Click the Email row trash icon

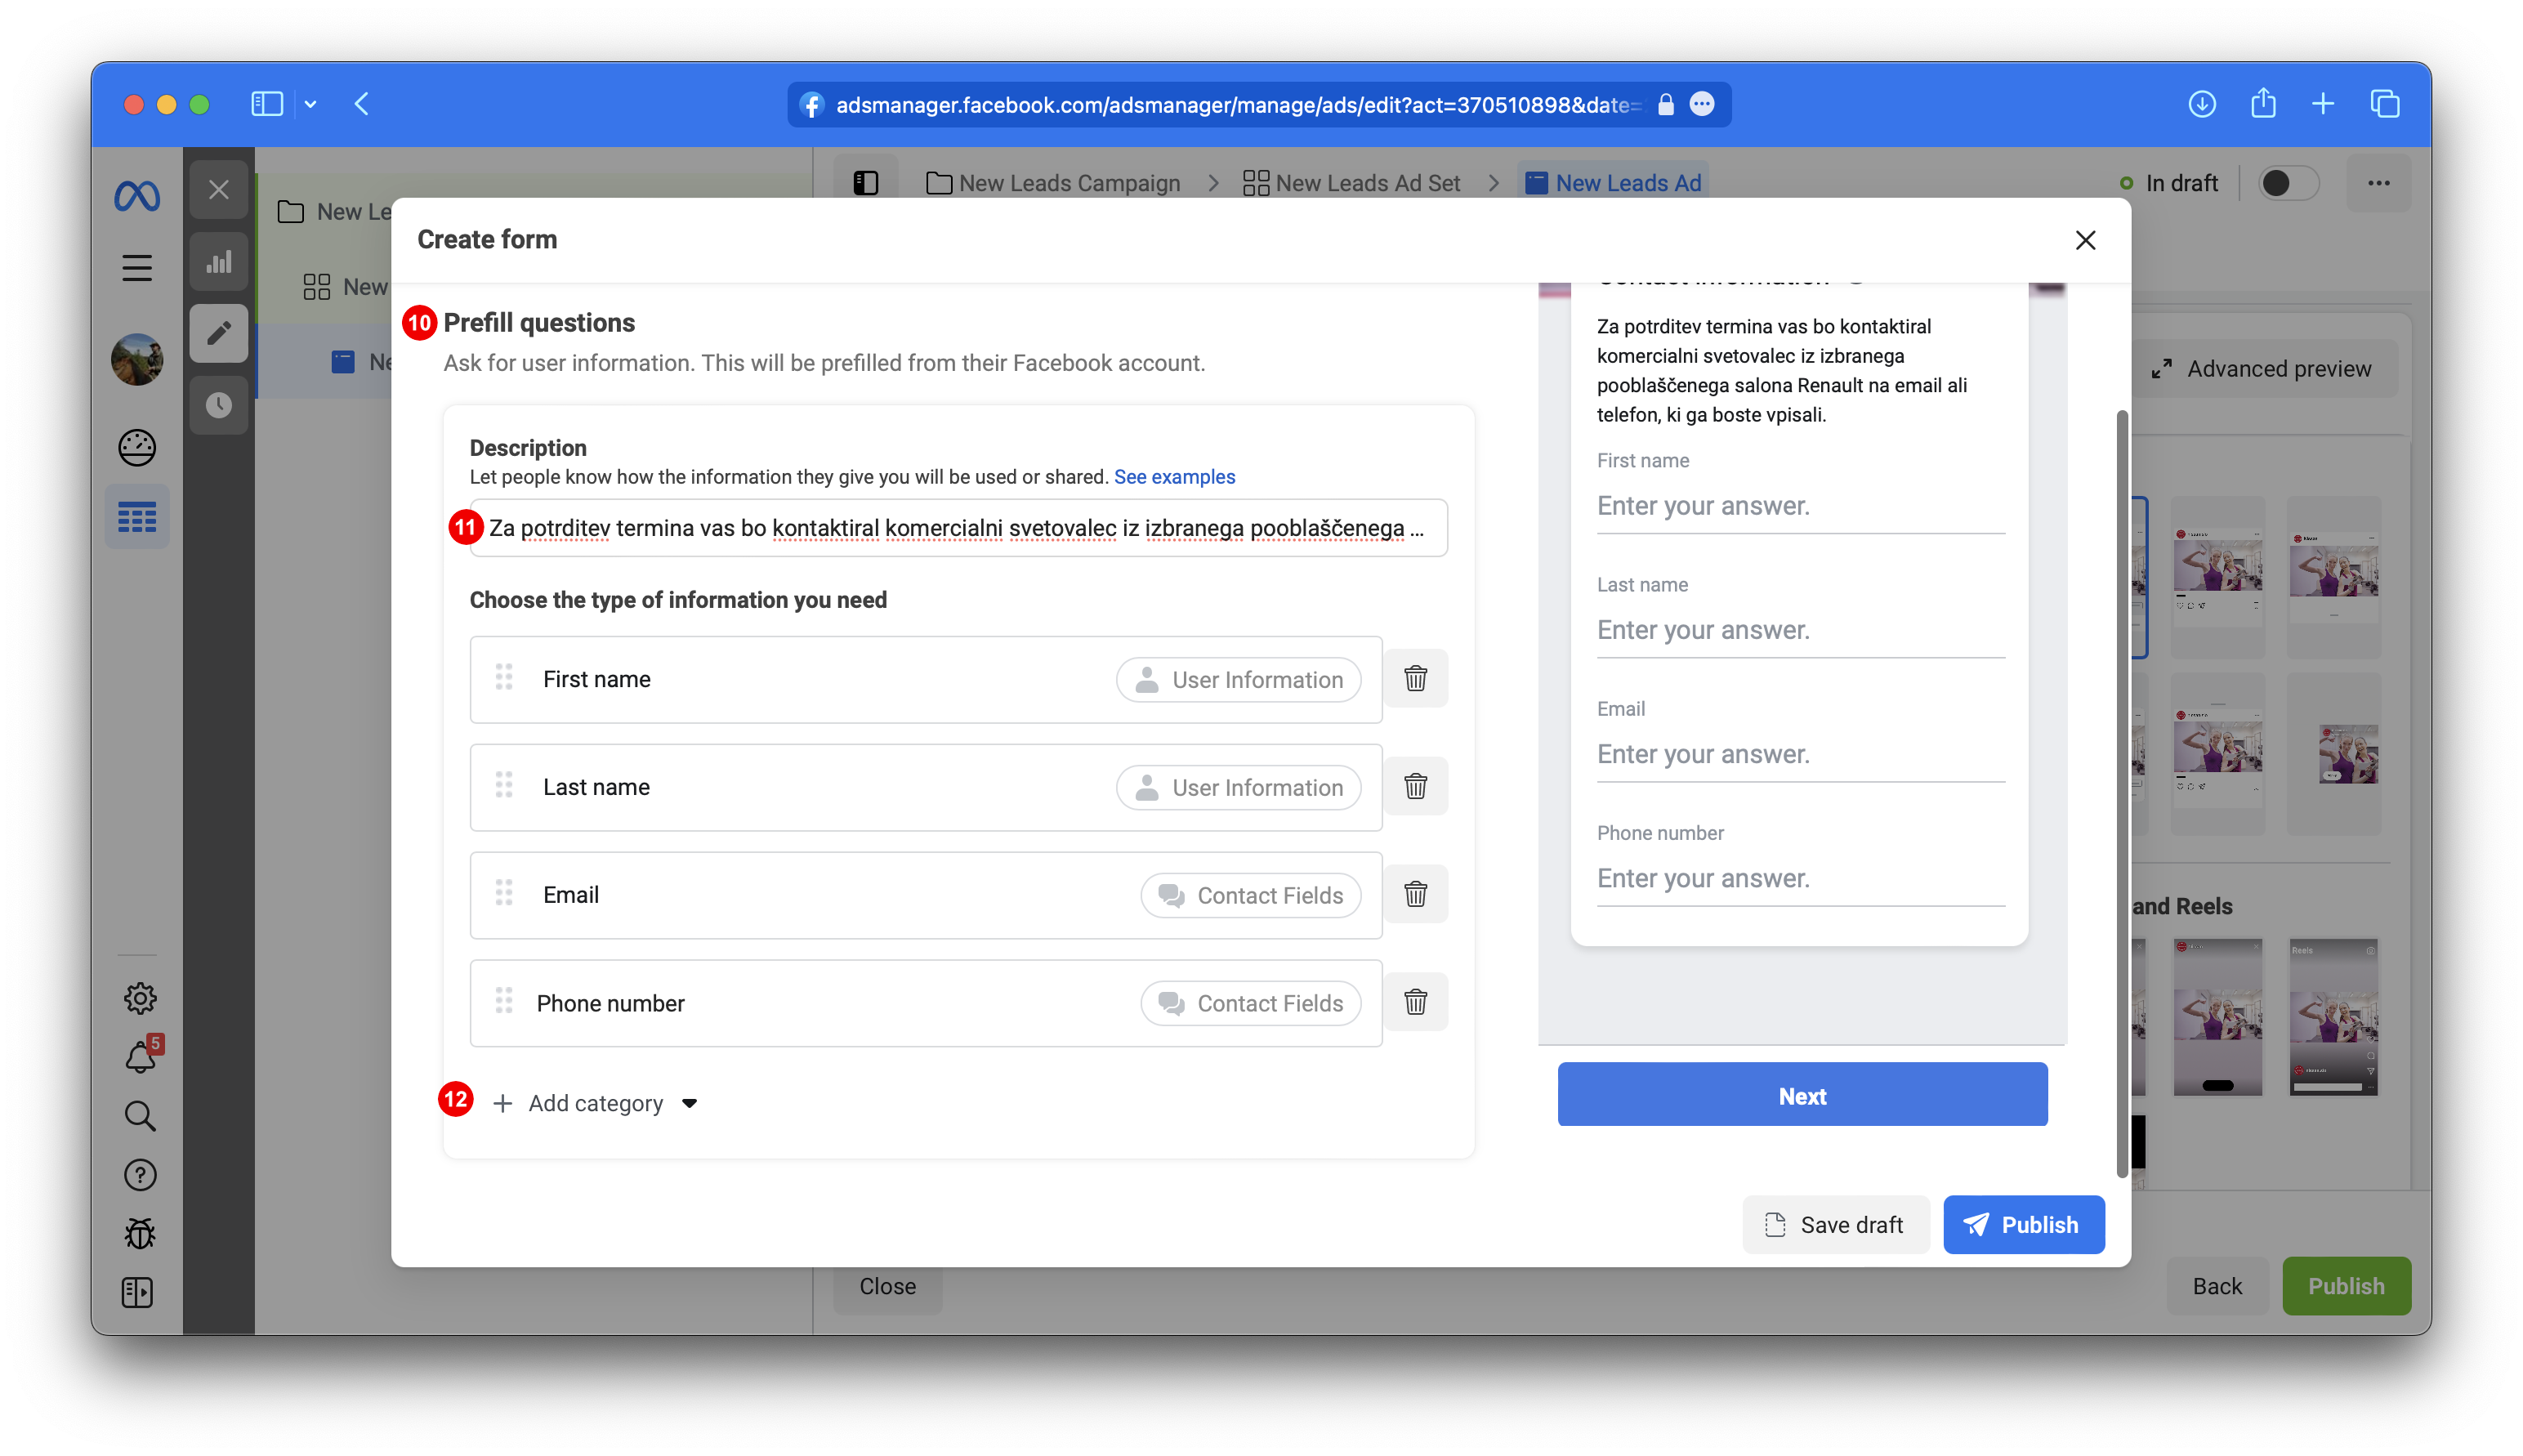1415,894
